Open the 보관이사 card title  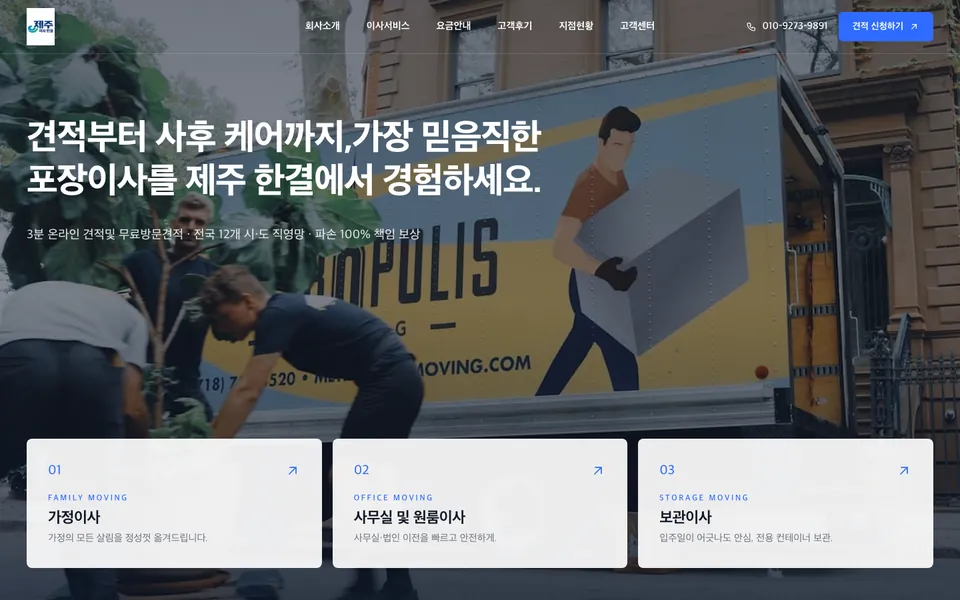pyautogui.click(x=685, y=517)
